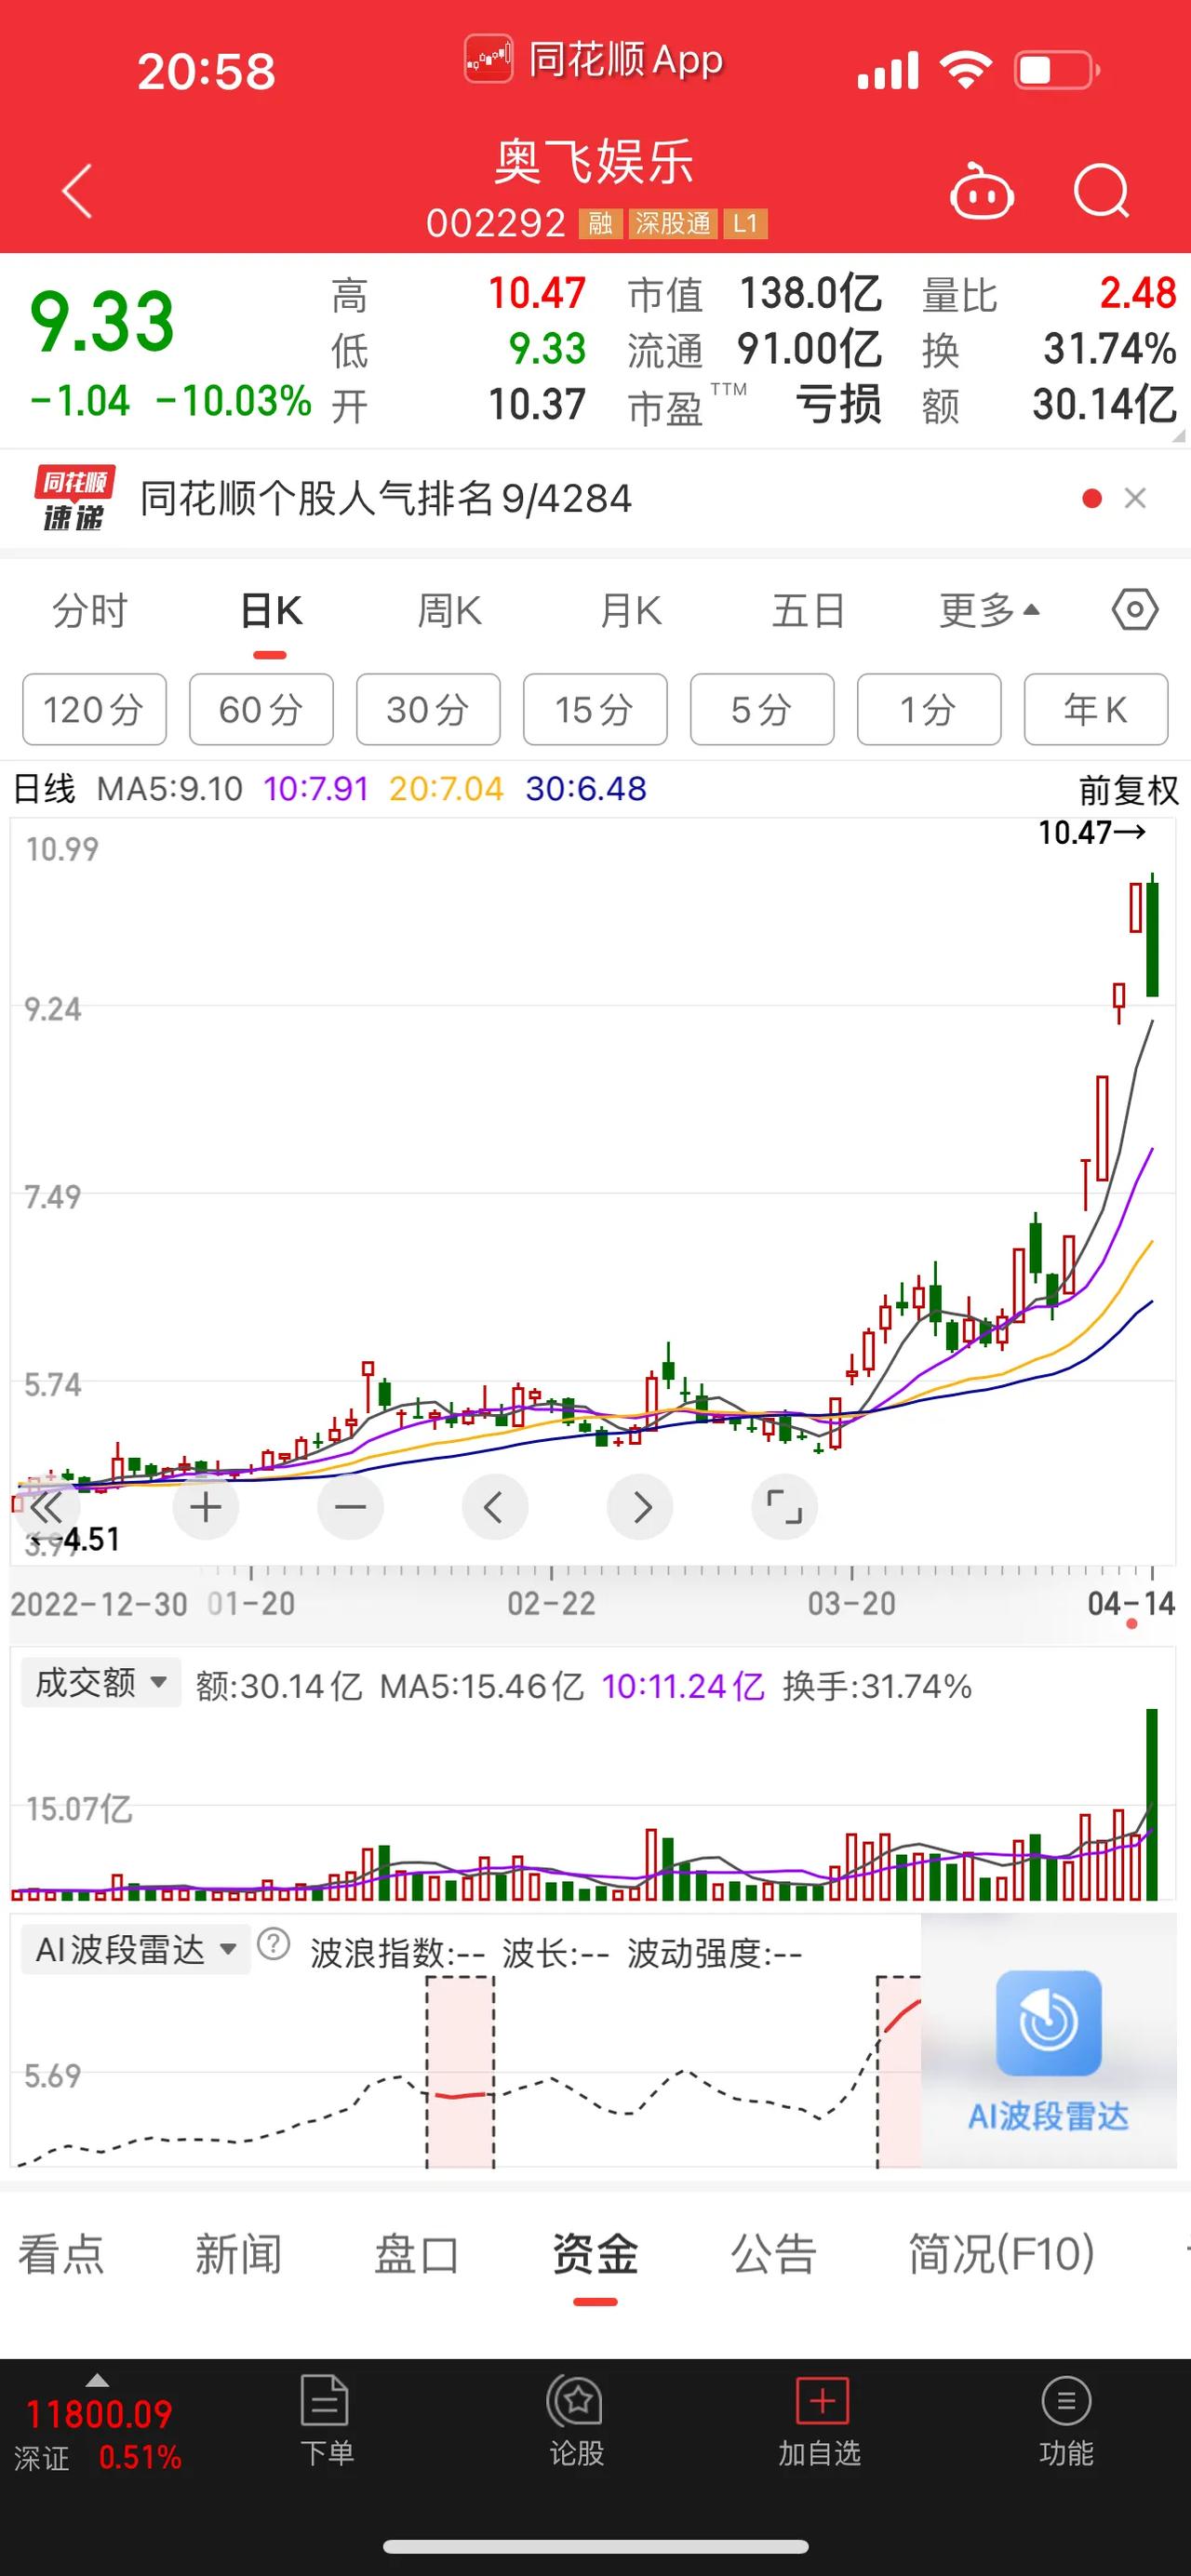Tap latest green candlestick on 04-14
This screenshot has height=2576, width=1191.
coord(1152,936)
